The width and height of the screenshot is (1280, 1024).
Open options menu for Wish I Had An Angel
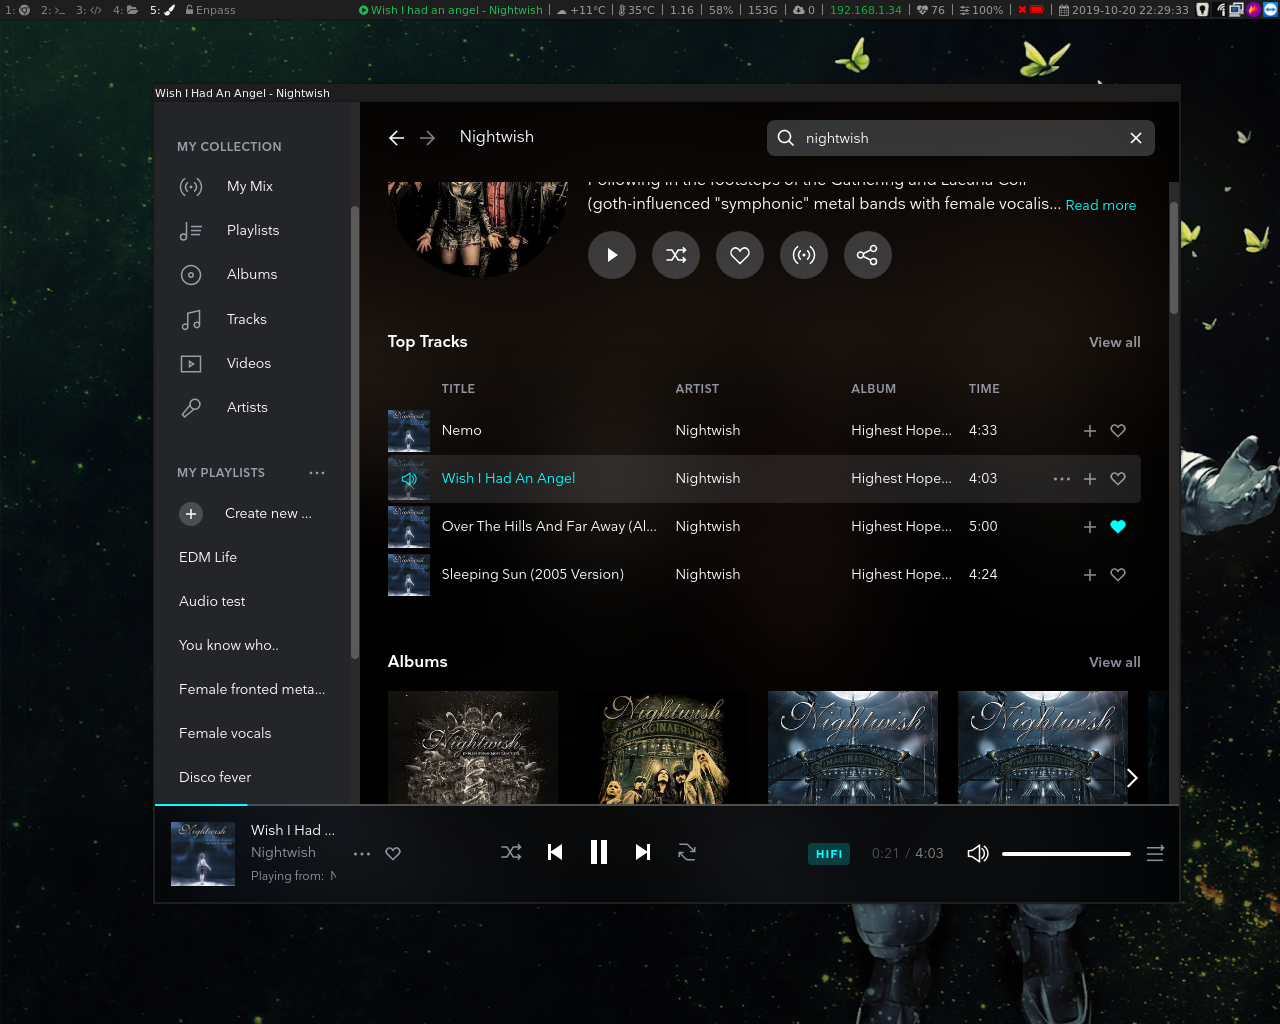tap(1061, 479)
